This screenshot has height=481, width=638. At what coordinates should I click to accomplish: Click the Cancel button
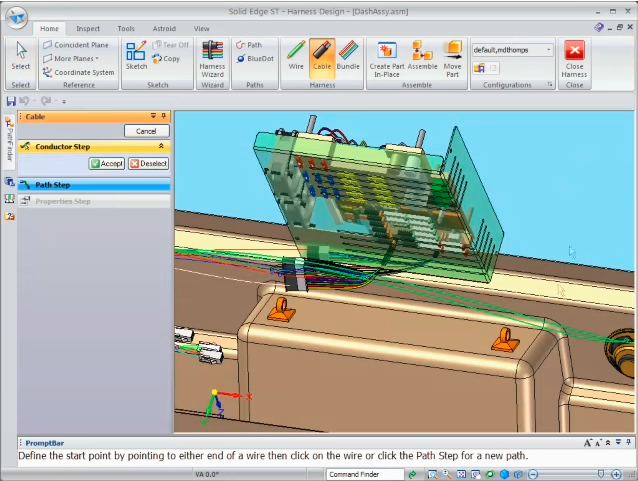coord(146,131)
